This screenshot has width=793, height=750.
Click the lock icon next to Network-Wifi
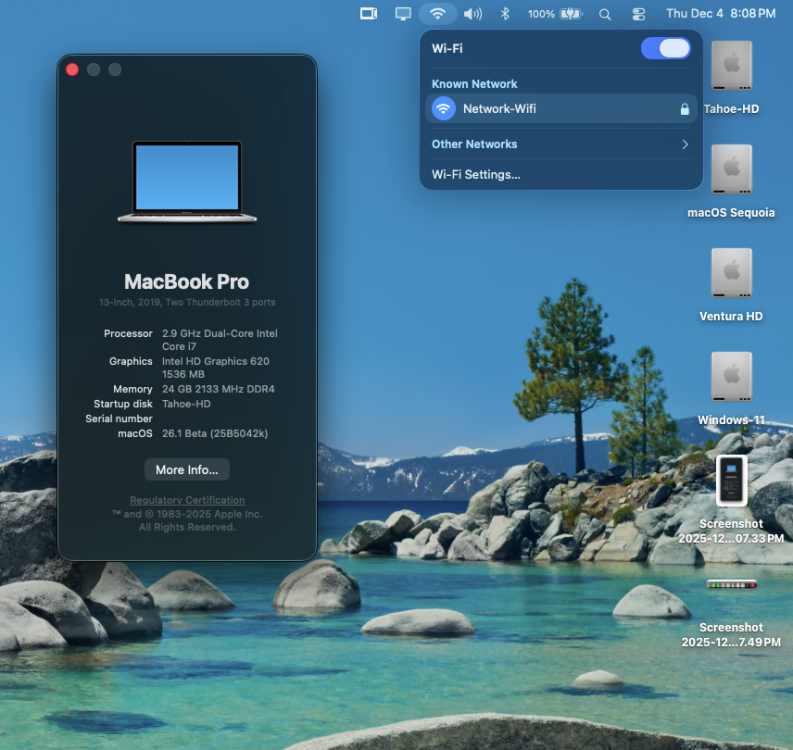click(684, 109)
